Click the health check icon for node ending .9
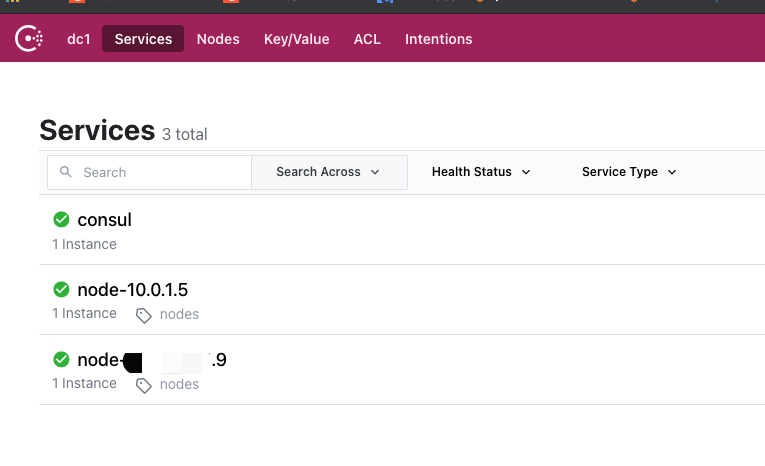Viewport: 765px width, 466px height. click(x=61, y=360)
